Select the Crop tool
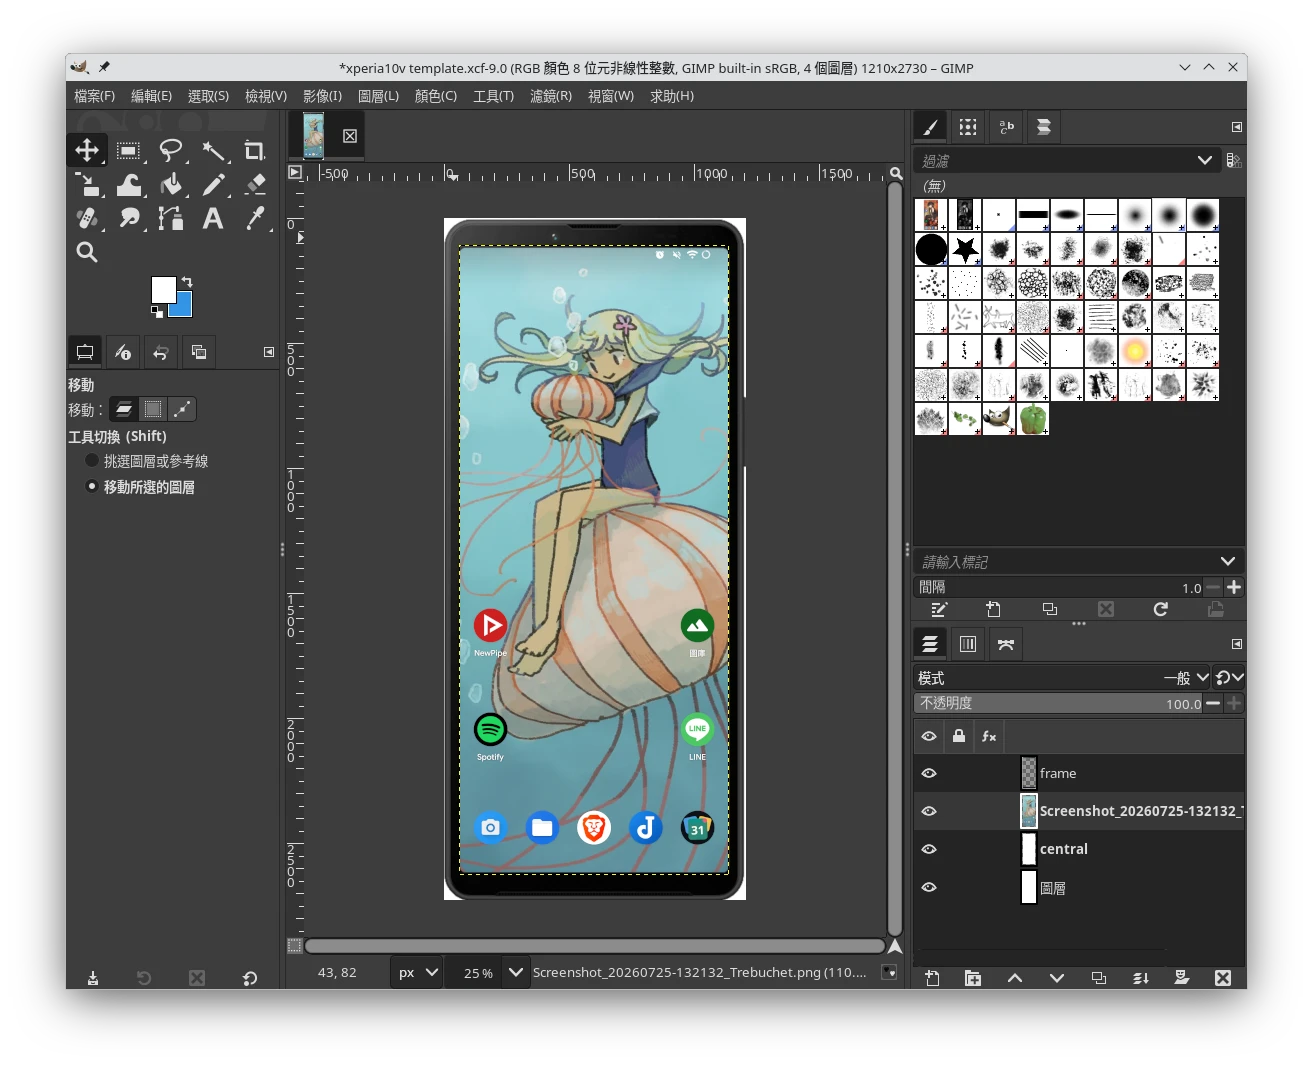This screenshot has height=1067, width=1313. (255, 150)
